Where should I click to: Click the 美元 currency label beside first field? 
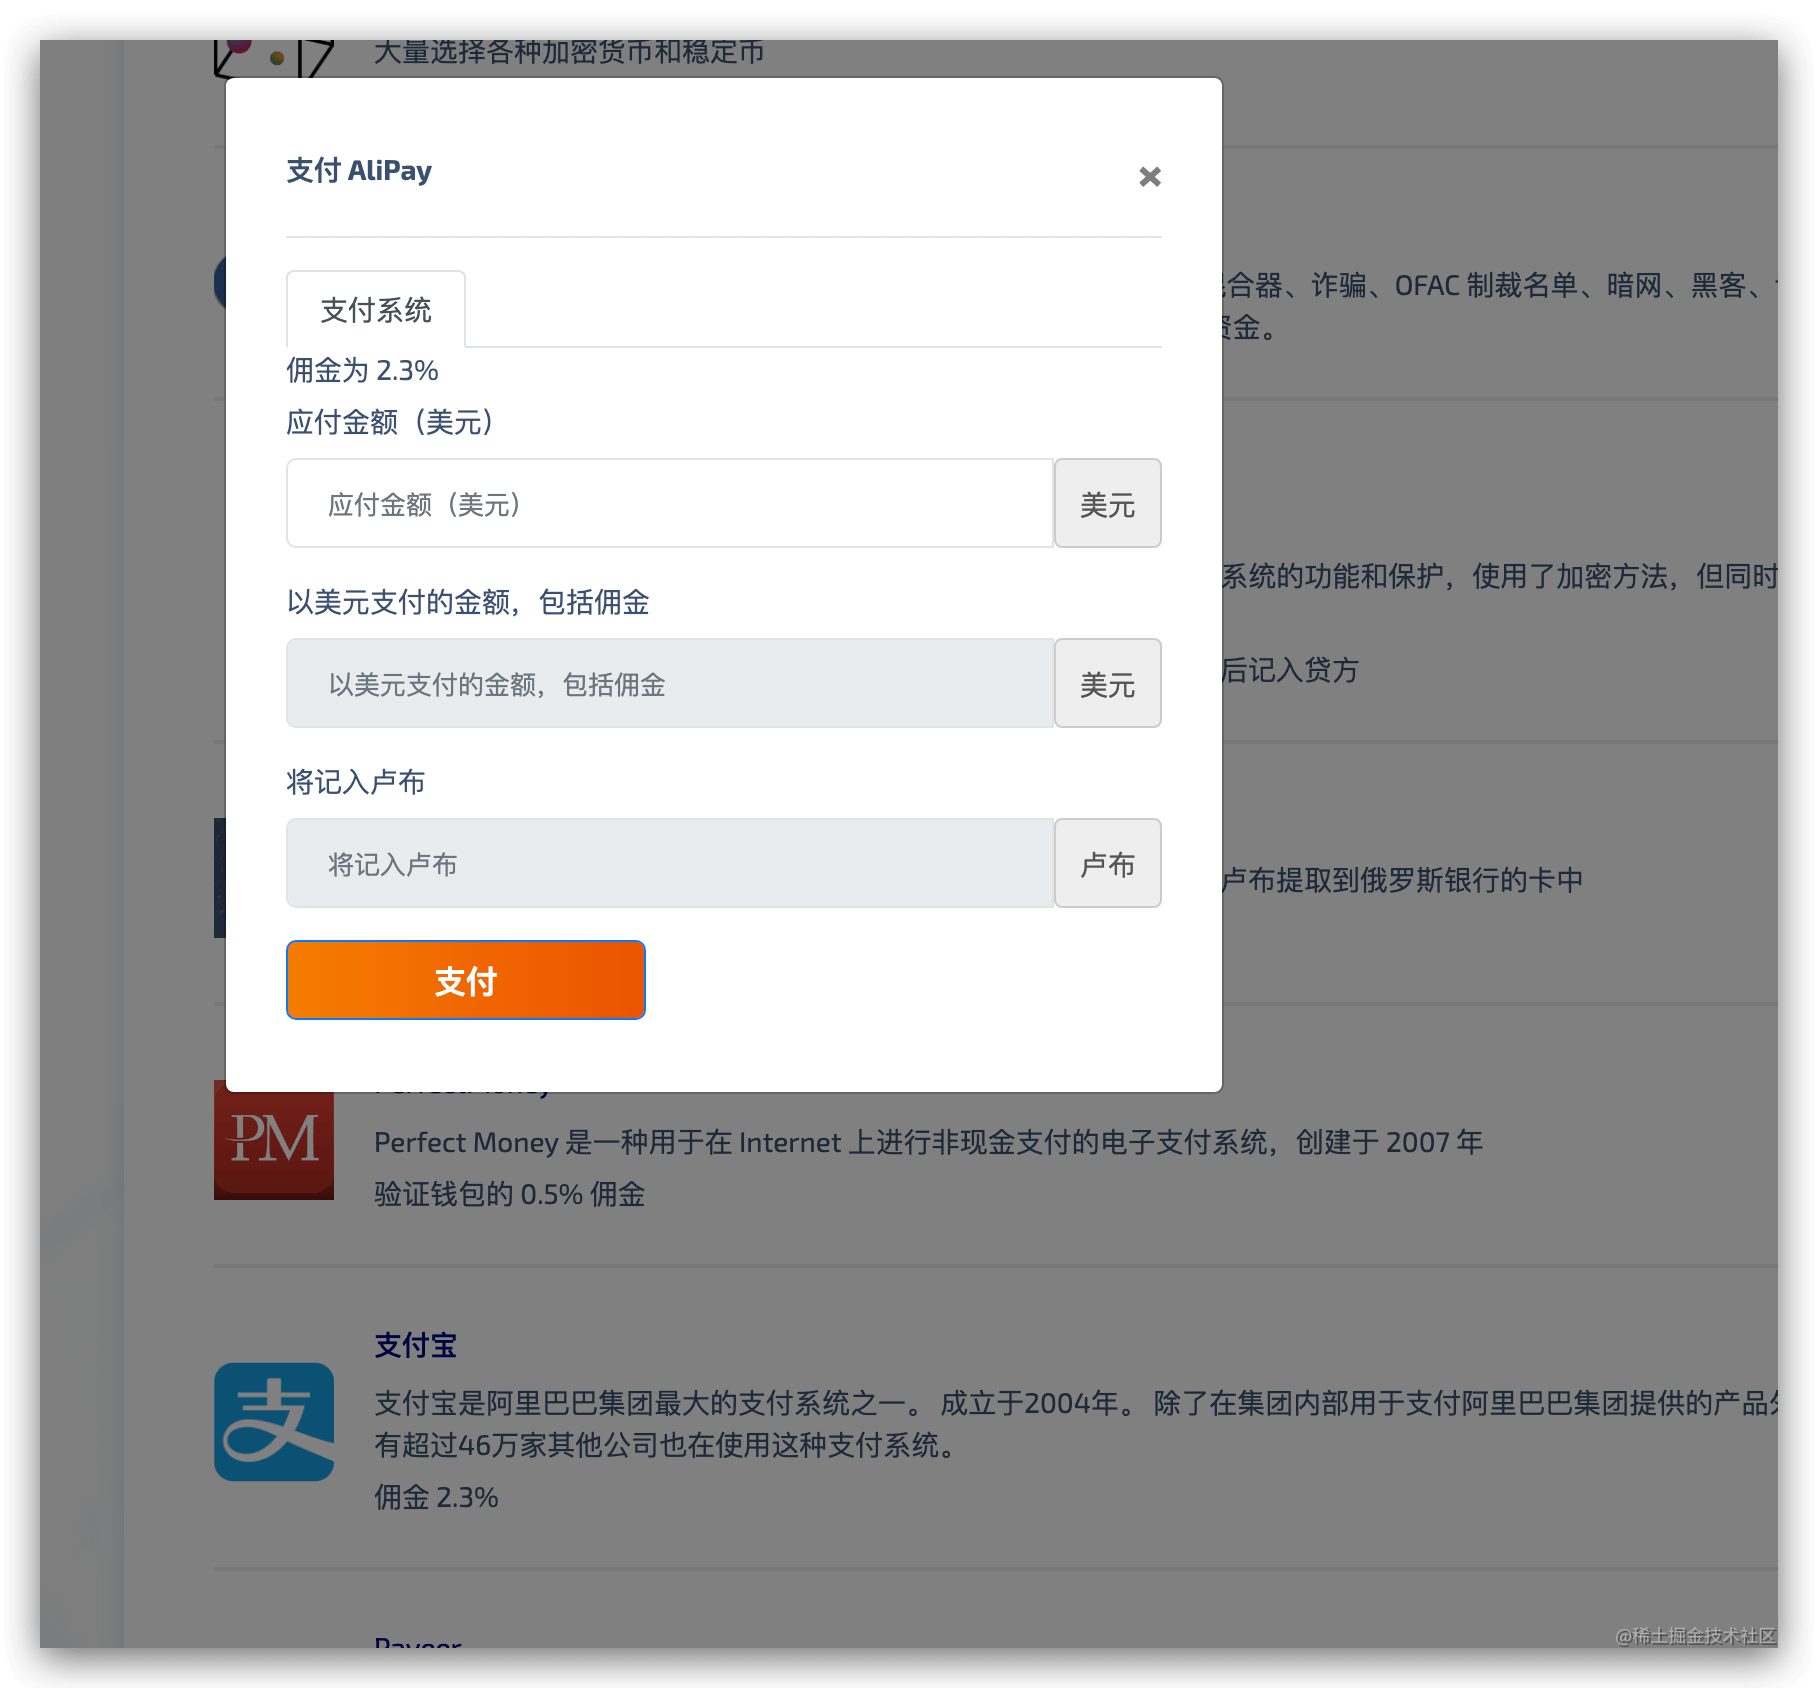tap(1106, 503)
